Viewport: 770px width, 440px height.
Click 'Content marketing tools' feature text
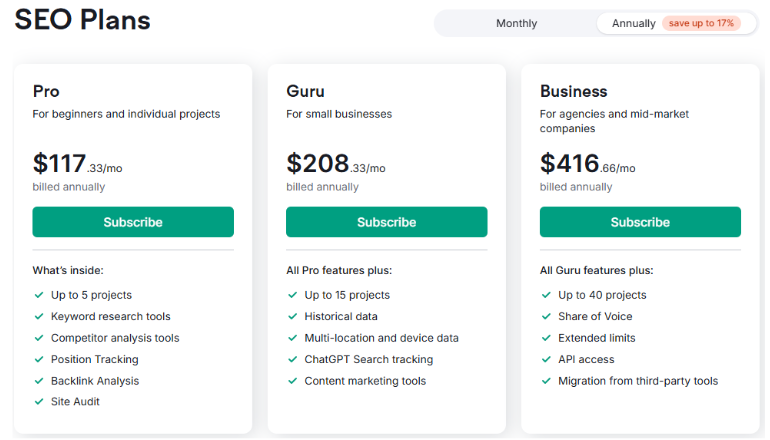tap(365, 381)
